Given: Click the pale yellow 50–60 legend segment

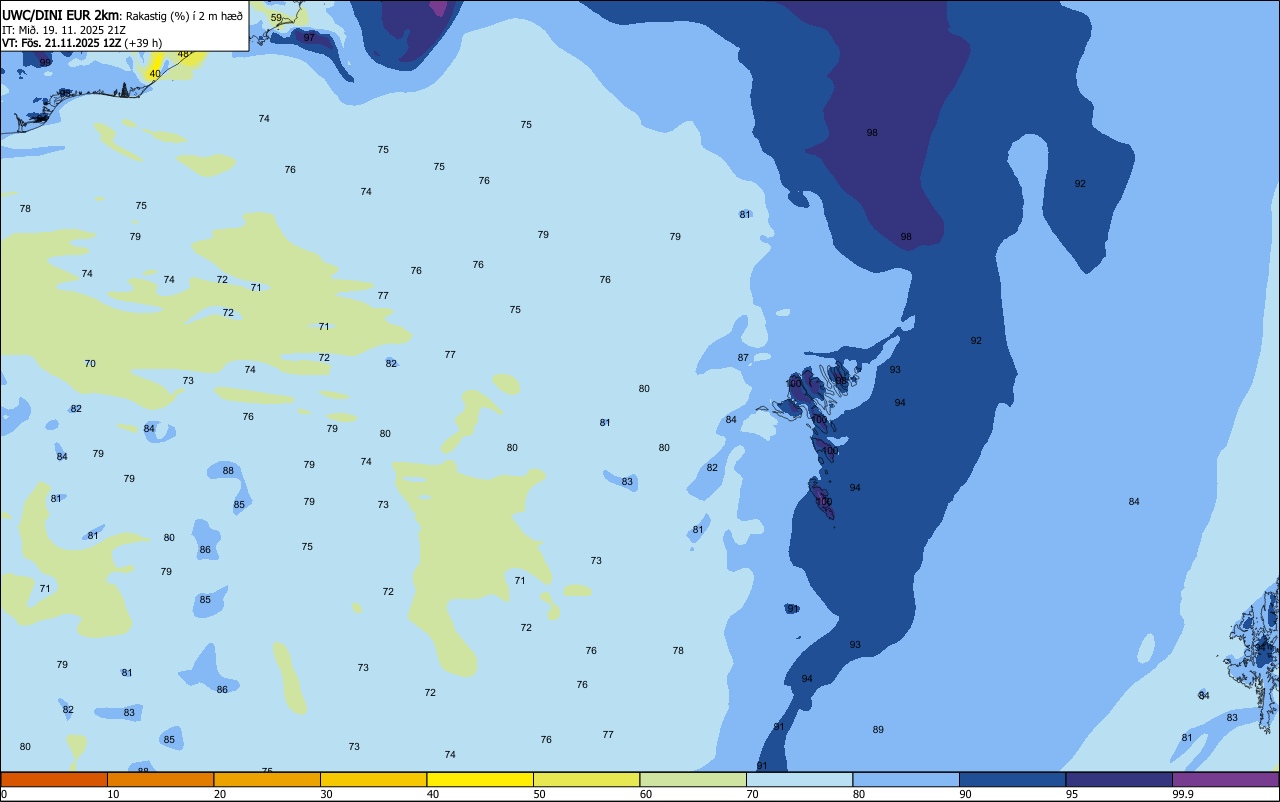Looking at the screenshot, I should click(x=586, y=779).
